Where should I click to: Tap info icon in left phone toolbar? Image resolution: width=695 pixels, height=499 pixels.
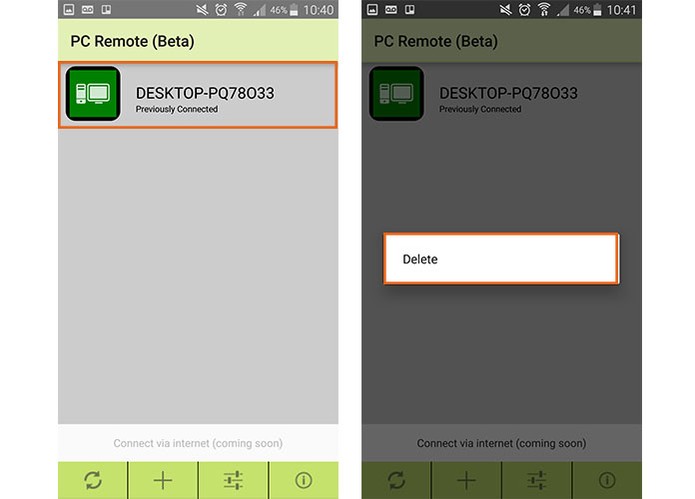(x=304, y=480)
